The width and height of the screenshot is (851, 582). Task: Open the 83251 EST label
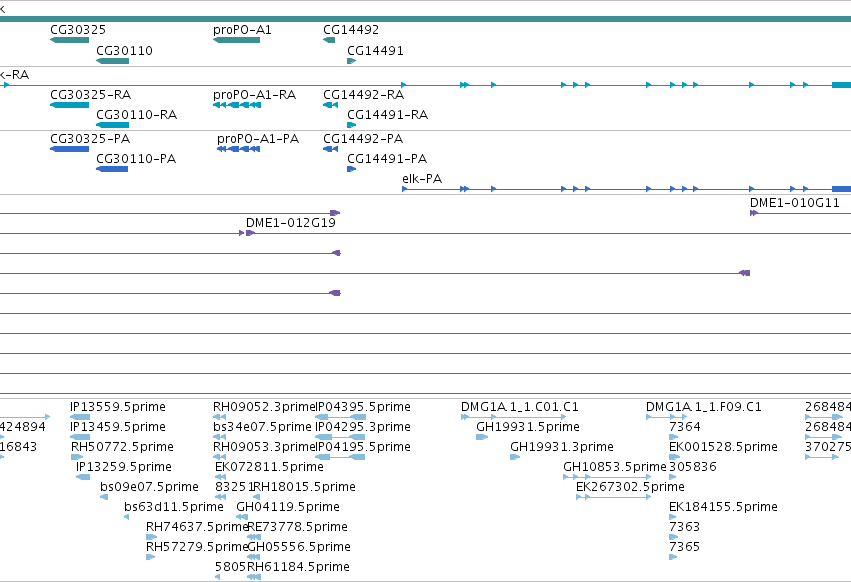coord(233,488)
